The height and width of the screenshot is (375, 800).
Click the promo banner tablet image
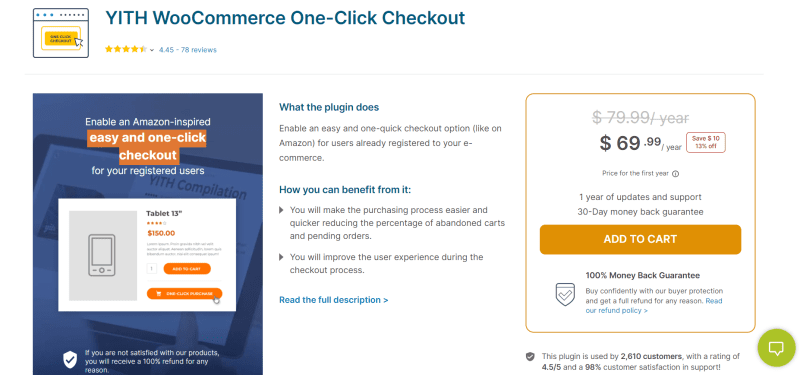pyautogui.click(x=103, y=256)
